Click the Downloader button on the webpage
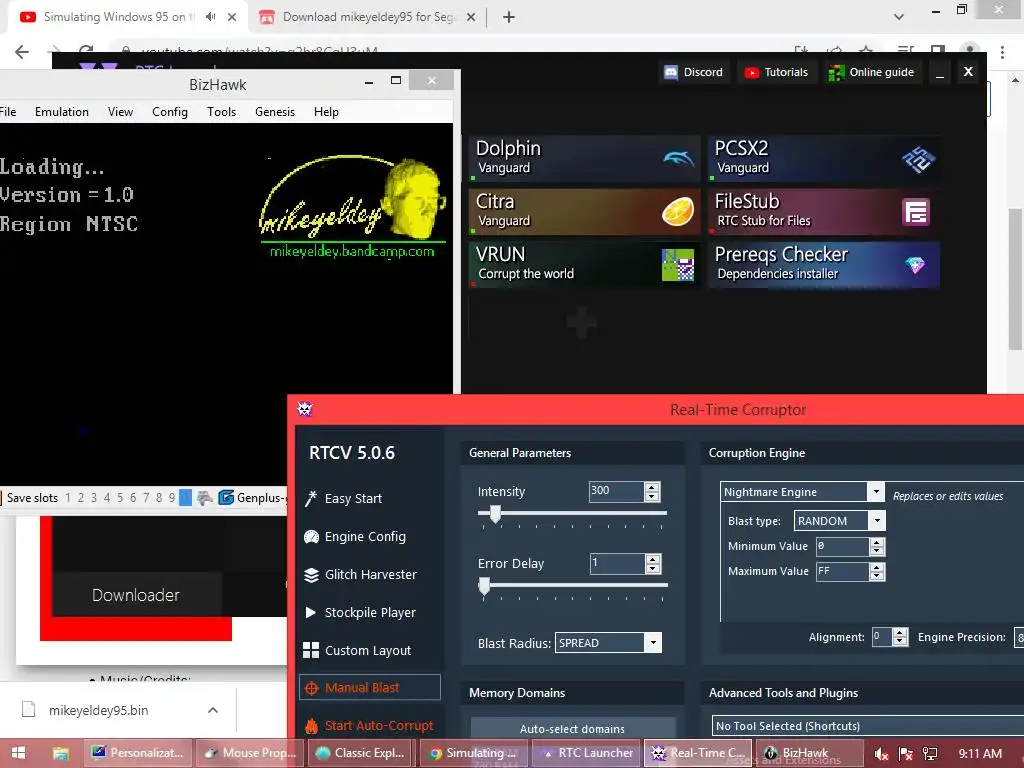 (x=136, y=595)
